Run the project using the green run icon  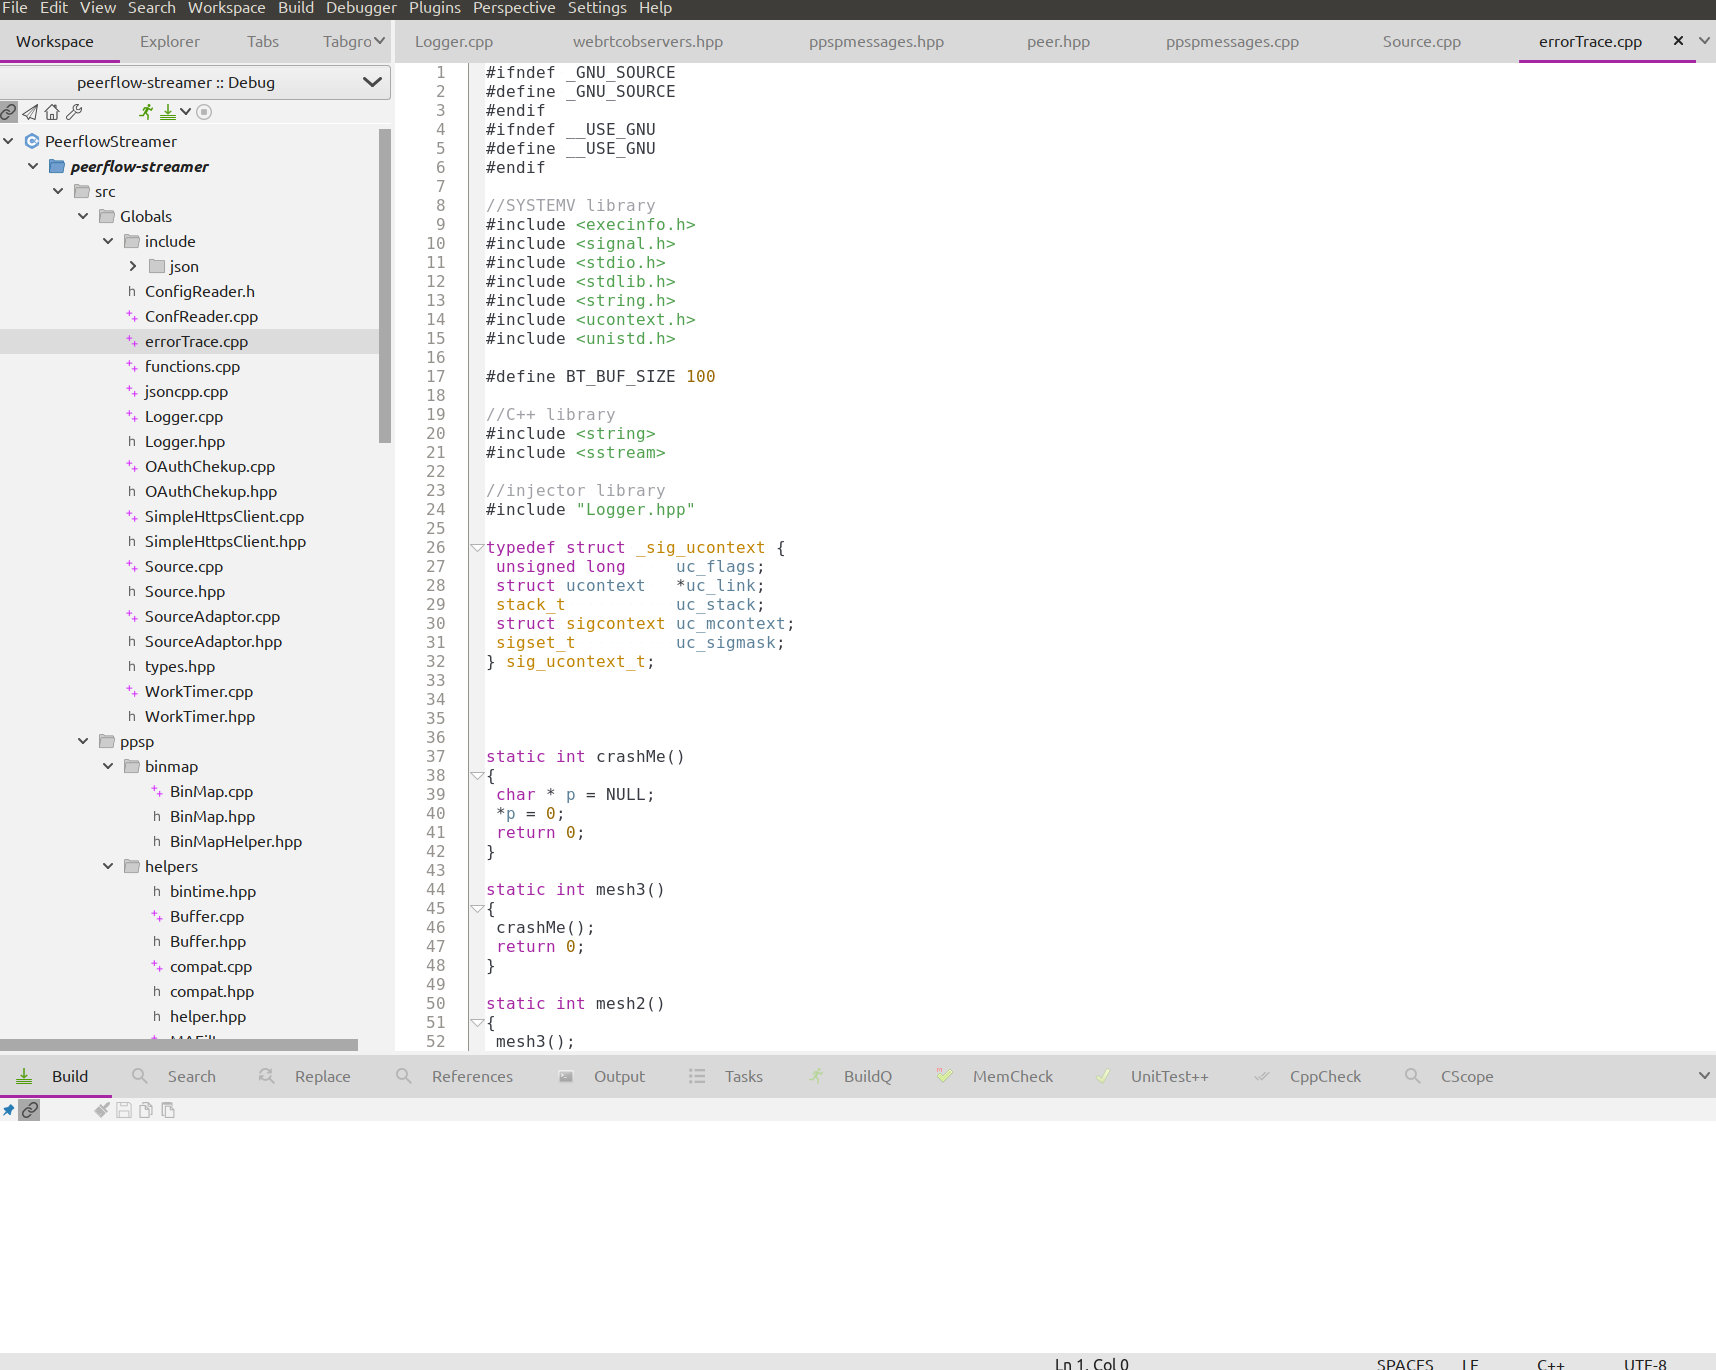pyautogui.click(x=145, y=112)
